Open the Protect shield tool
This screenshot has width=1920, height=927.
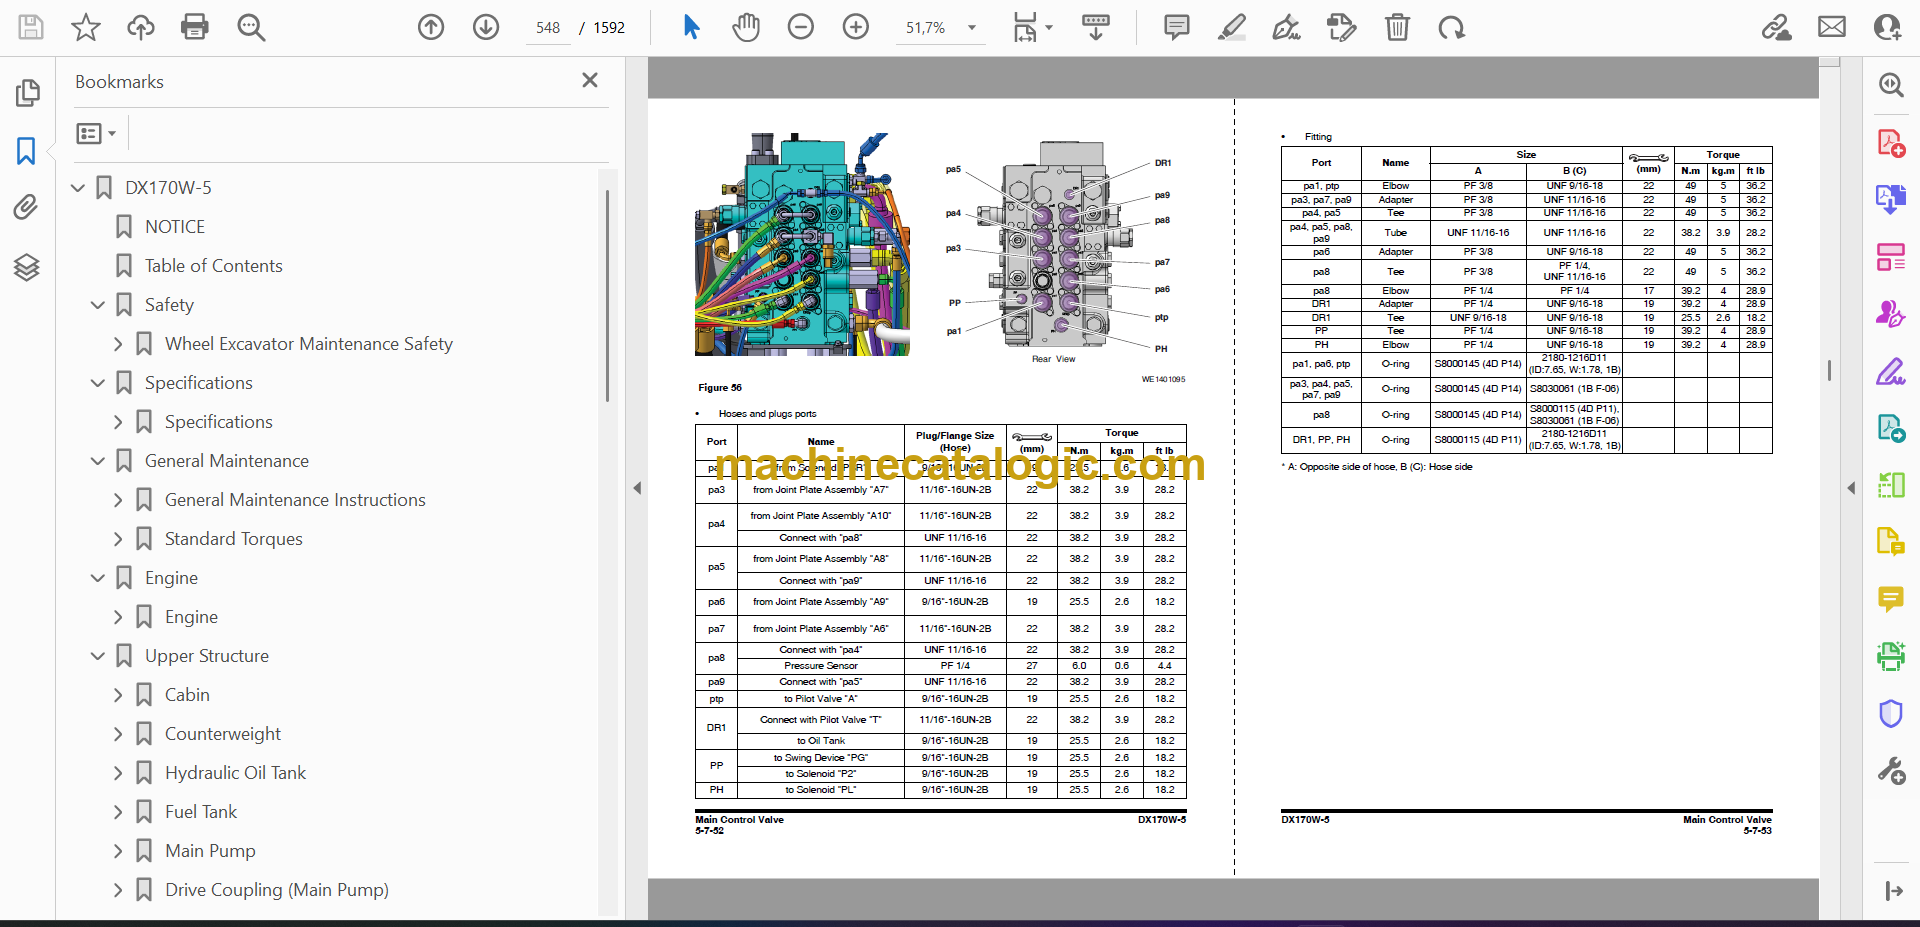1890,713
